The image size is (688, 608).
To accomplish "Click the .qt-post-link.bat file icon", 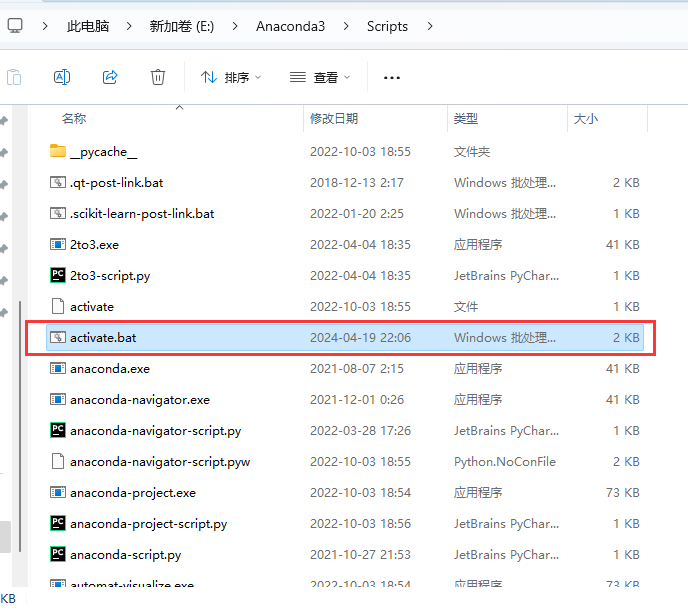I will 57,182.
